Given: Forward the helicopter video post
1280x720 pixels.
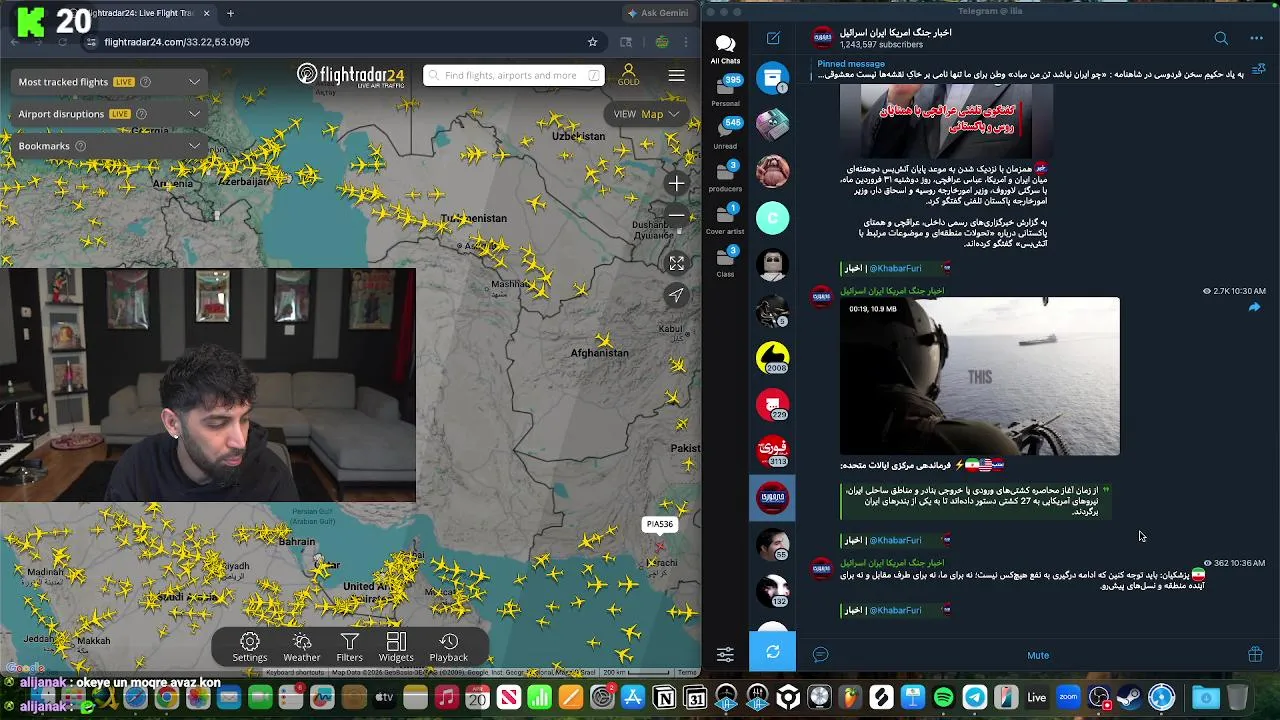Looking at the screenshot, I should tap(1254, 308).
